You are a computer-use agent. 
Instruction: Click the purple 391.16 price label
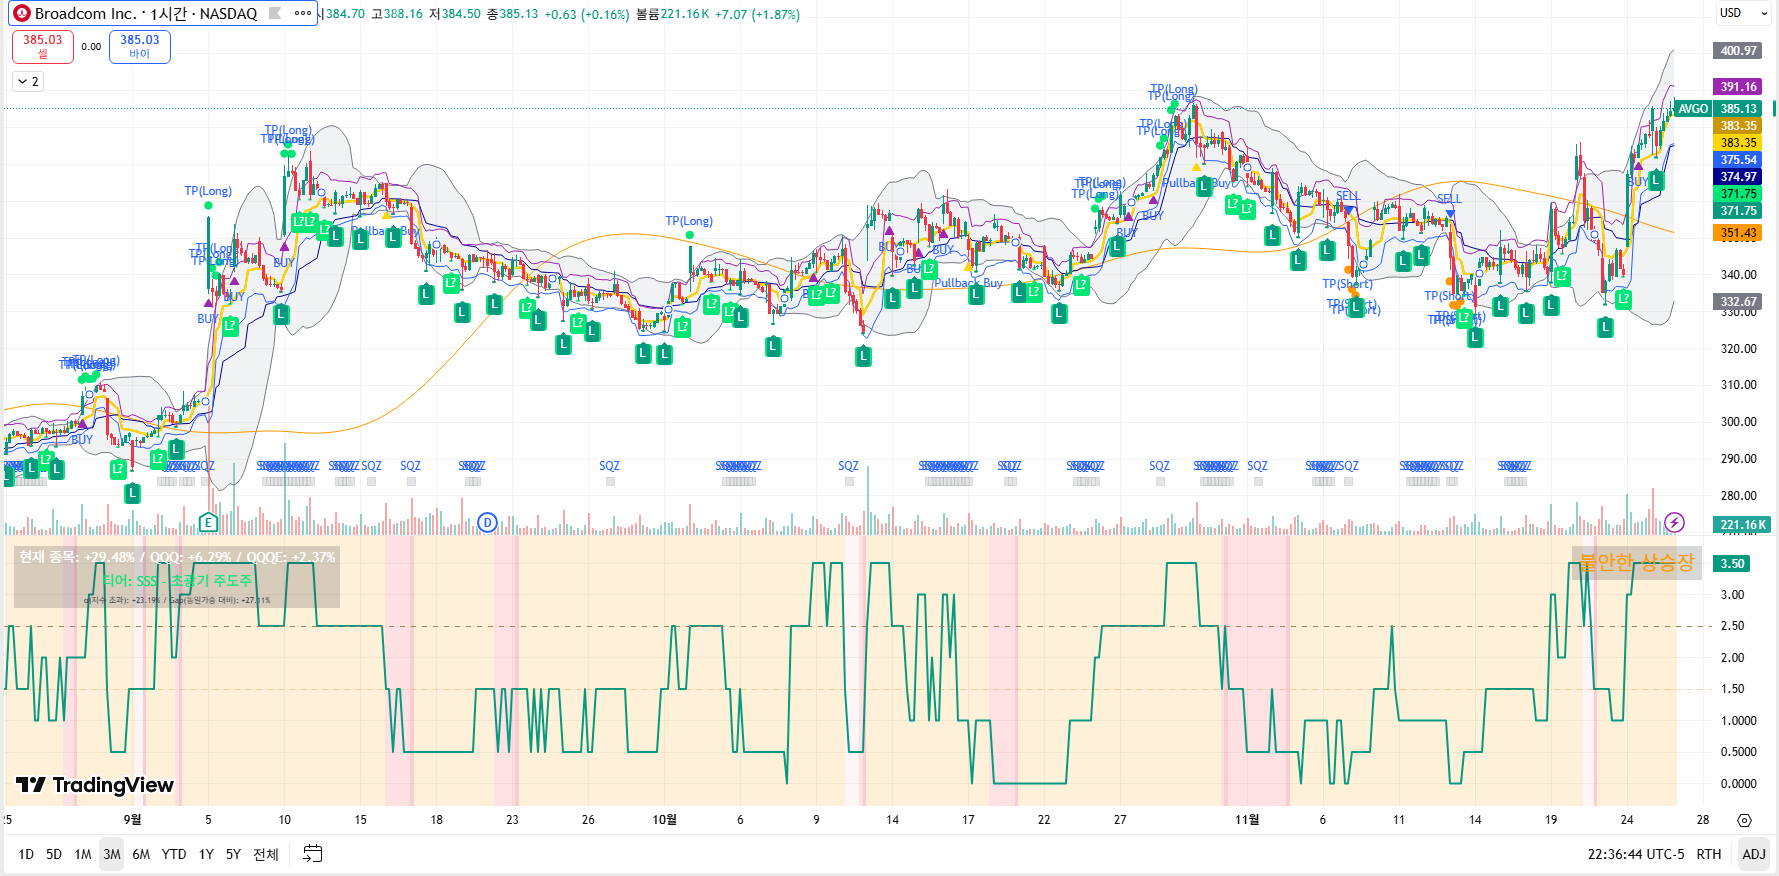click(x=1738, y=87)
